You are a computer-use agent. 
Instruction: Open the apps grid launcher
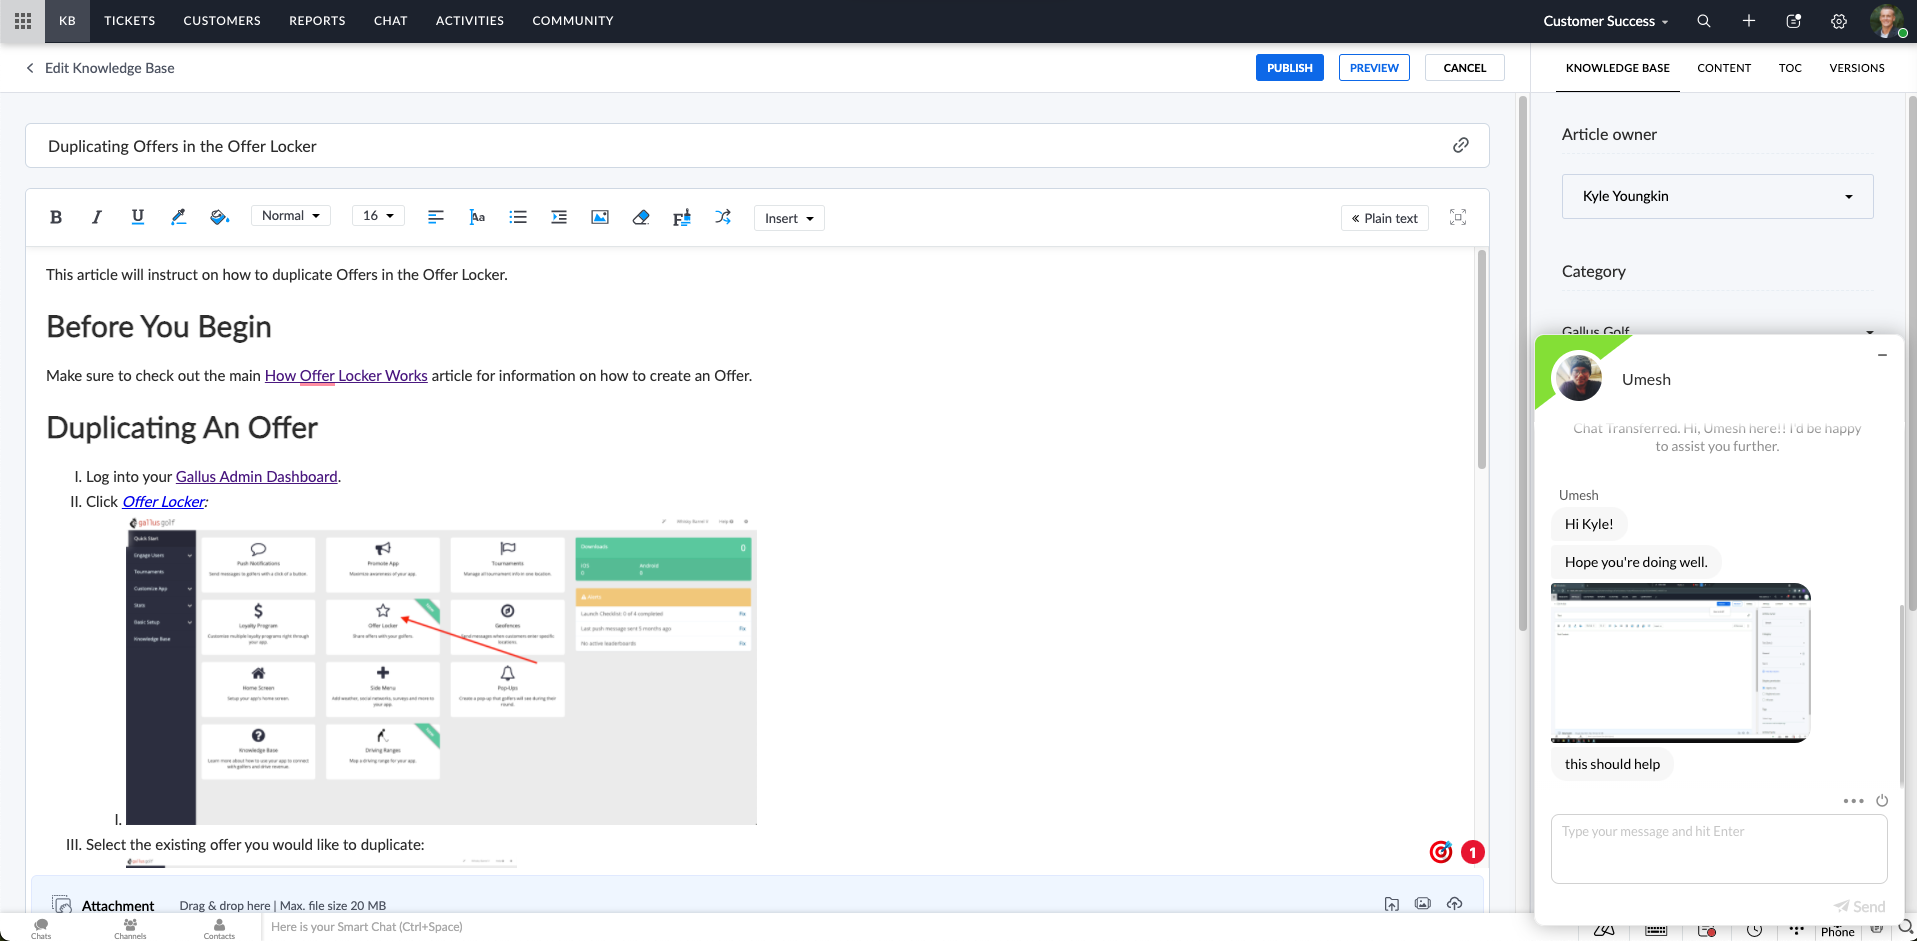pos(23,21)
